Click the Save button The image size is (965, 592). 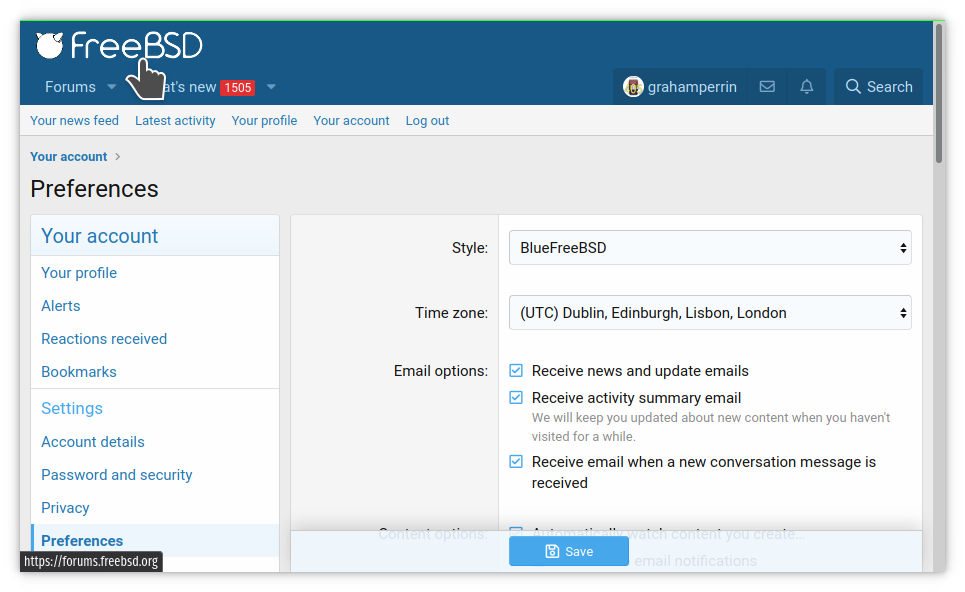tap(569, 551)
